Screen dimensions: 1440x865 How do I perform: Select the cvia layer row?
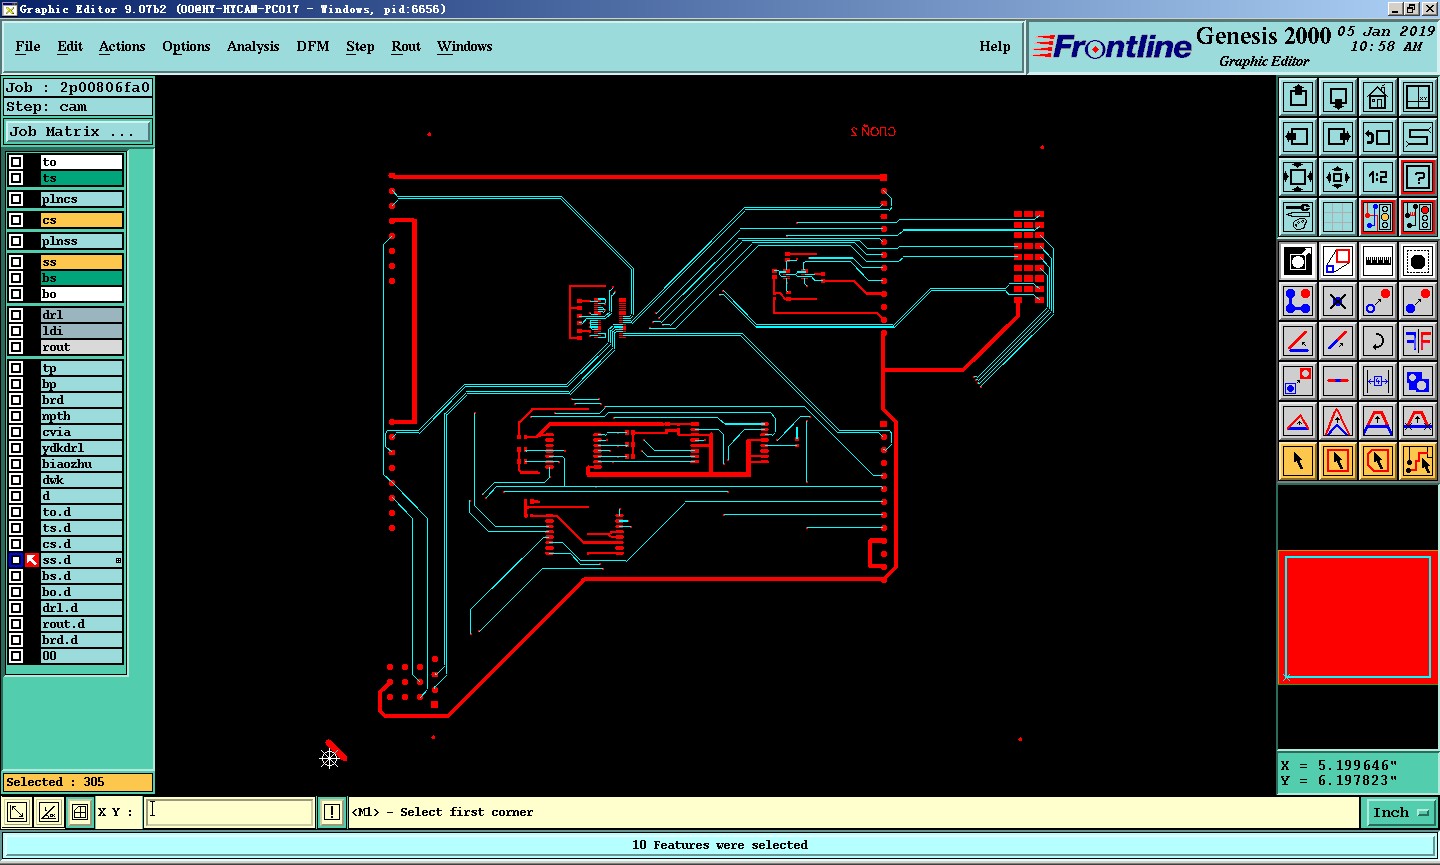point(82,432)
